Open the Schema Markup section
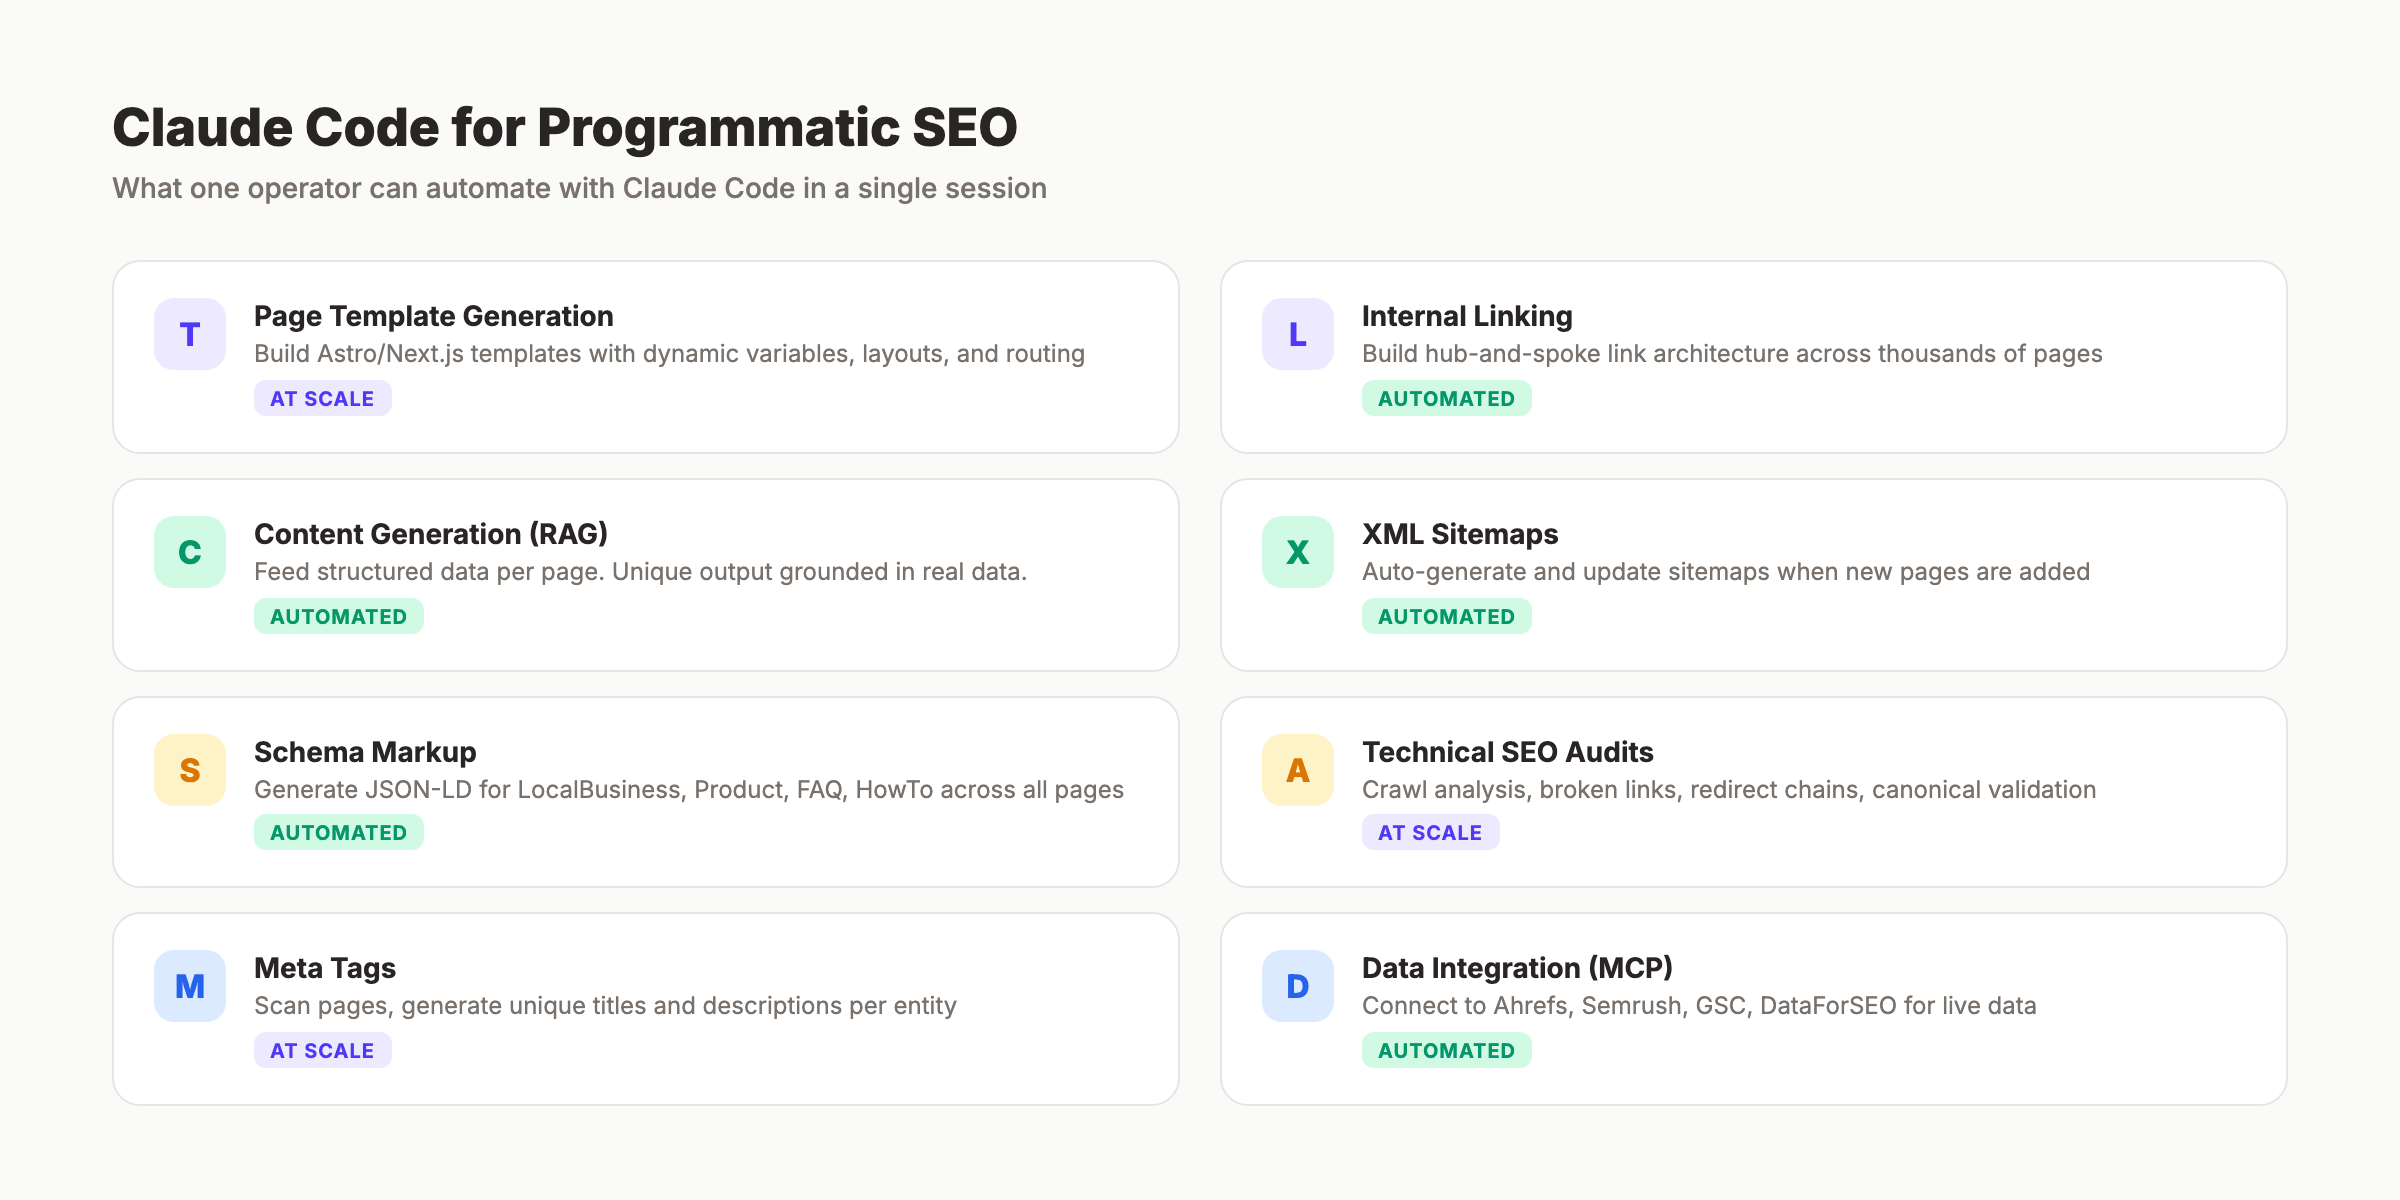2400x1200 pixels. pos(646,790)
